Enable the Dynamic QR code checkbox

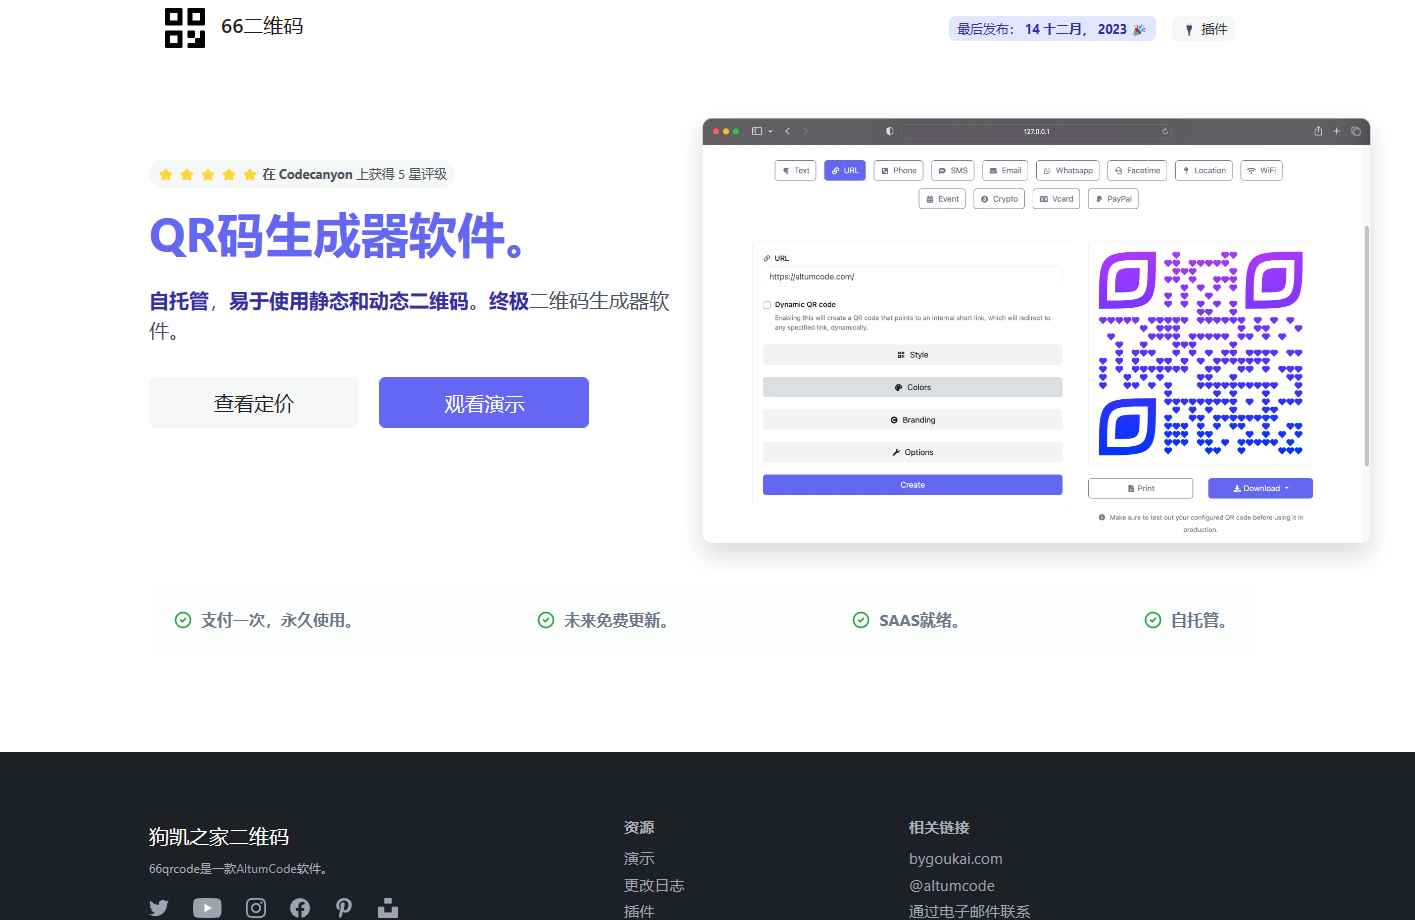[x=767, y=305]
